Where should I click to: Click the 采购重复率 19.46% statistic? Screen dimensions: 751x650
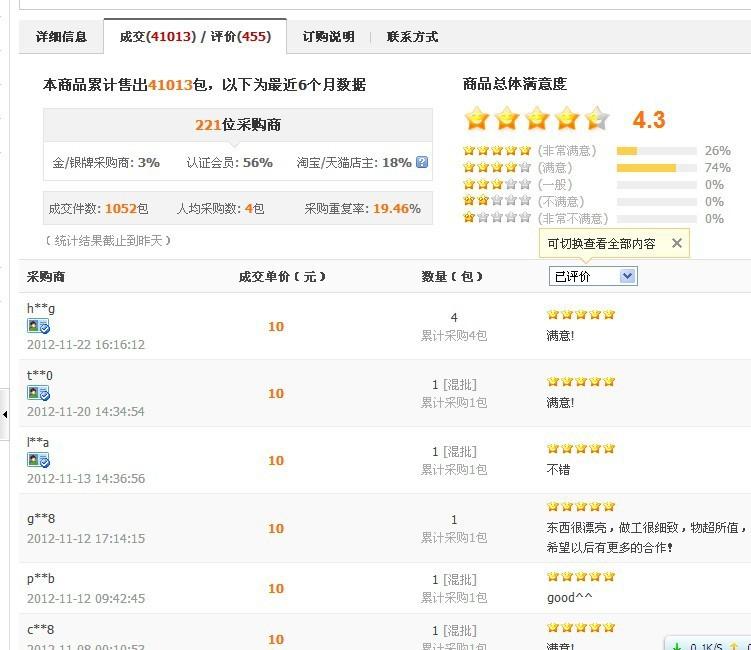[362, 209]
